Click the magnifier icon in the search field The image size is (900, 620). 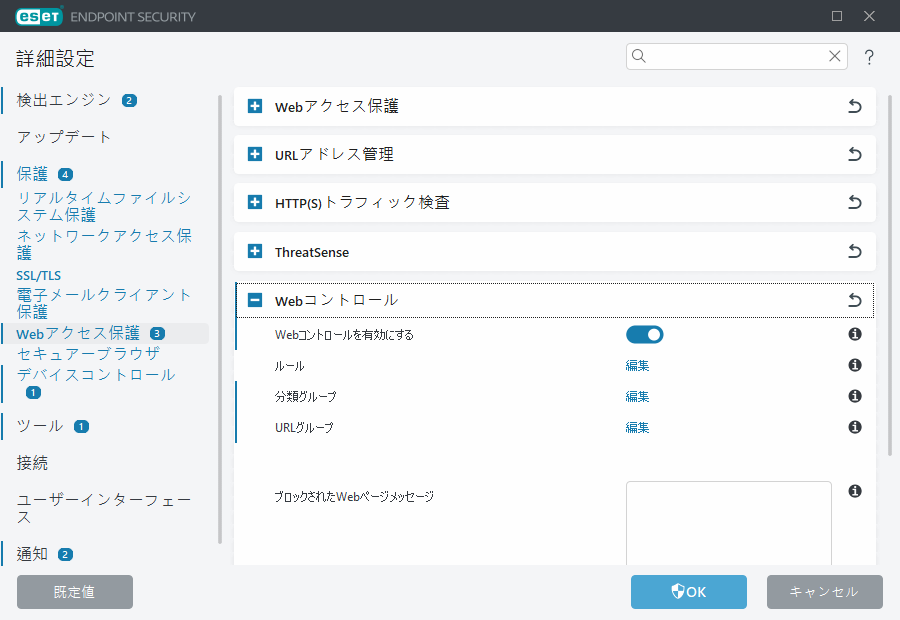639,57
